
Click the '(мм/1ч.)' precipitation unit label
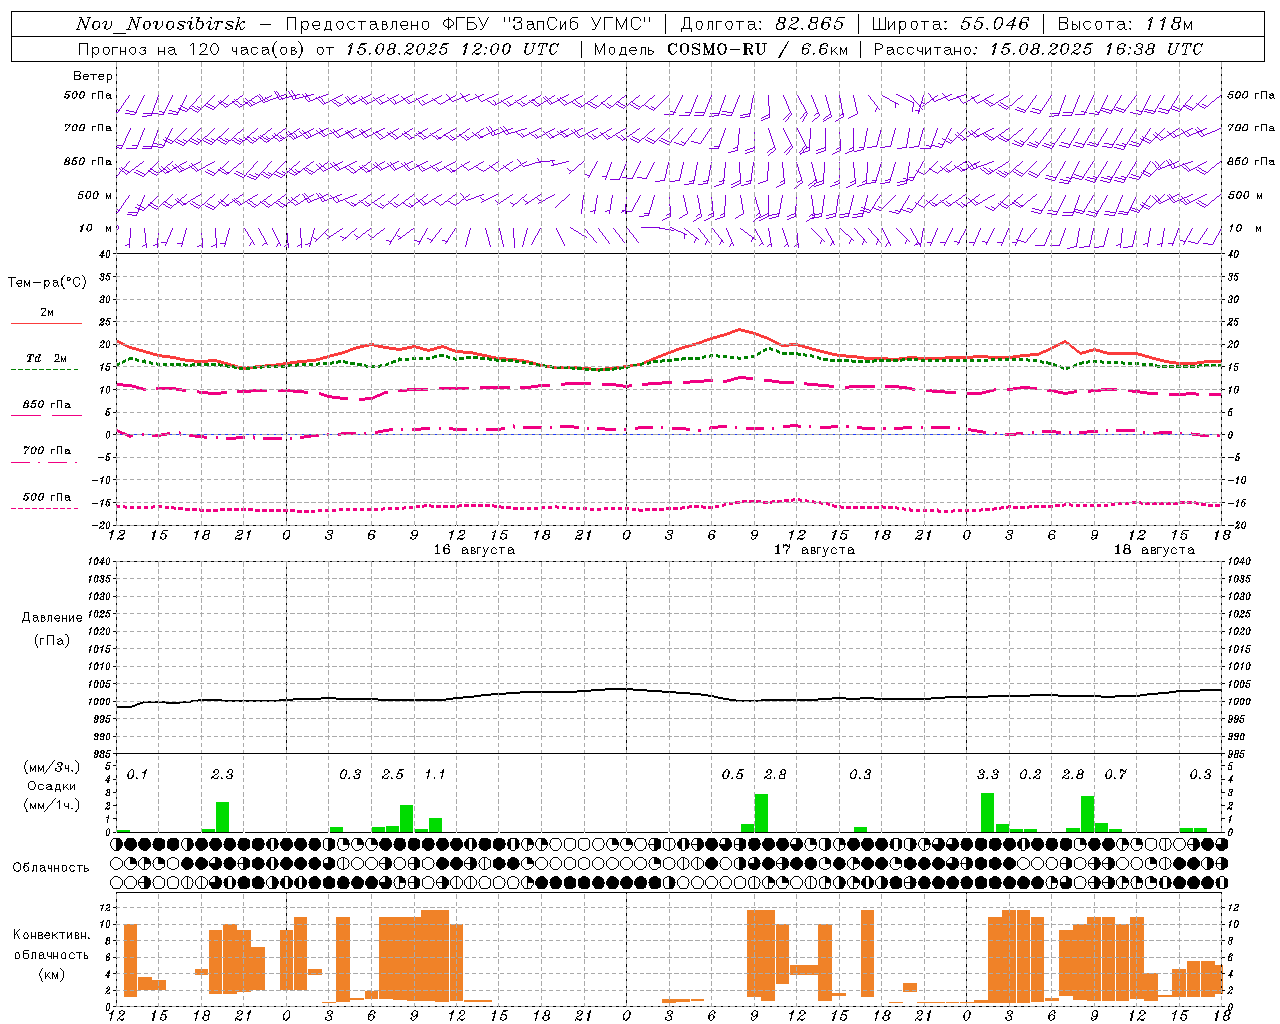click(x=50, y=805)
